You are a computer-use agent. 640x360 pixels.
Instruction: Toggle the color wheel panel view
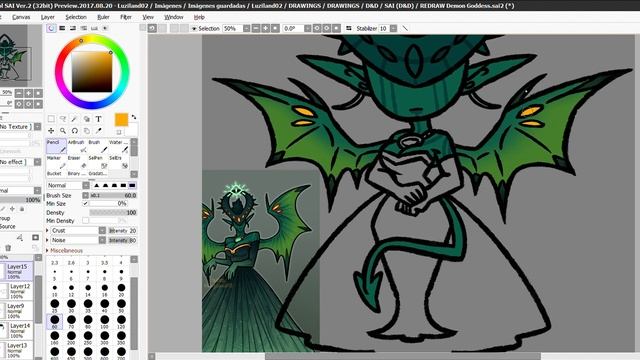point(51,28)
